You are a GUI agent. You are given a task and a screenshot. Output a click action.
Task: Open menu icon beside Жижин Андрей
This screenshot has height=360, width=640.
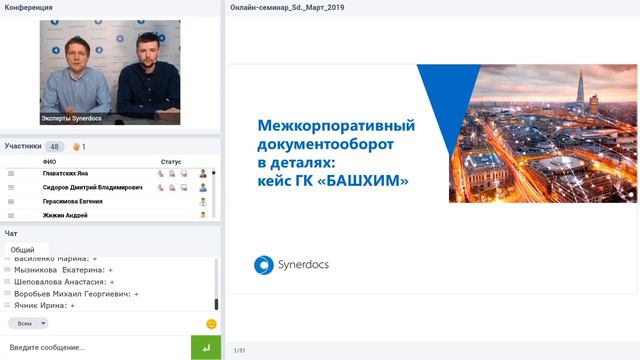(11, 215)
